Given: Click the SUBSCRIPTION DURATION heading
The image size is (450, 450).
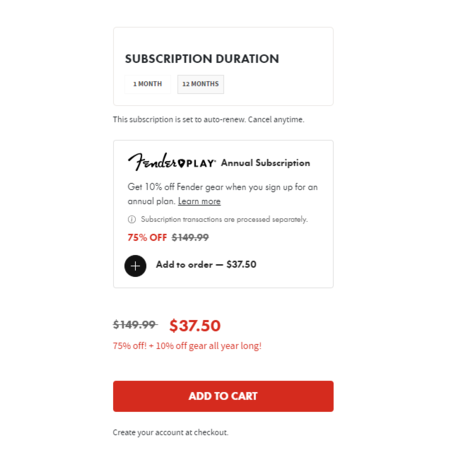Looking at the screenshot, I should pos(202,59).
